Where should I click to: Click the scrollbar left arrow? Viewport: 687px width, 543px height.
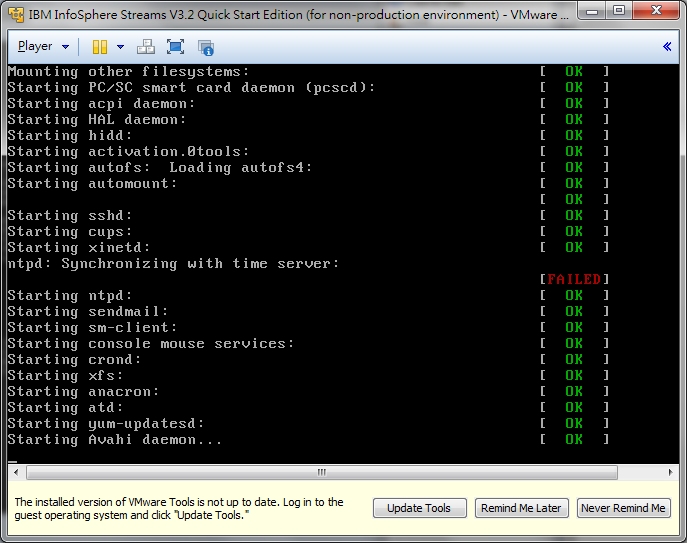point(16,472)
